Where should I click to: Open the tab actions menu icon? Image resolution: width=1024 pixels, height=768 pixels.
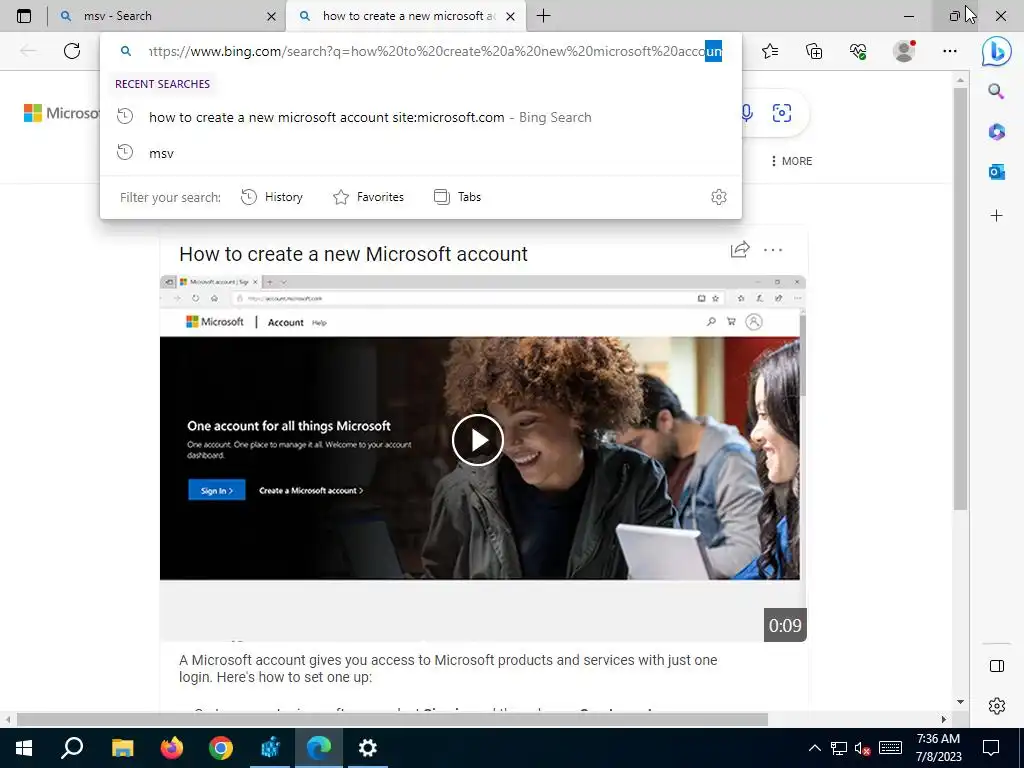pyautogui.click(x=24, y=16)
